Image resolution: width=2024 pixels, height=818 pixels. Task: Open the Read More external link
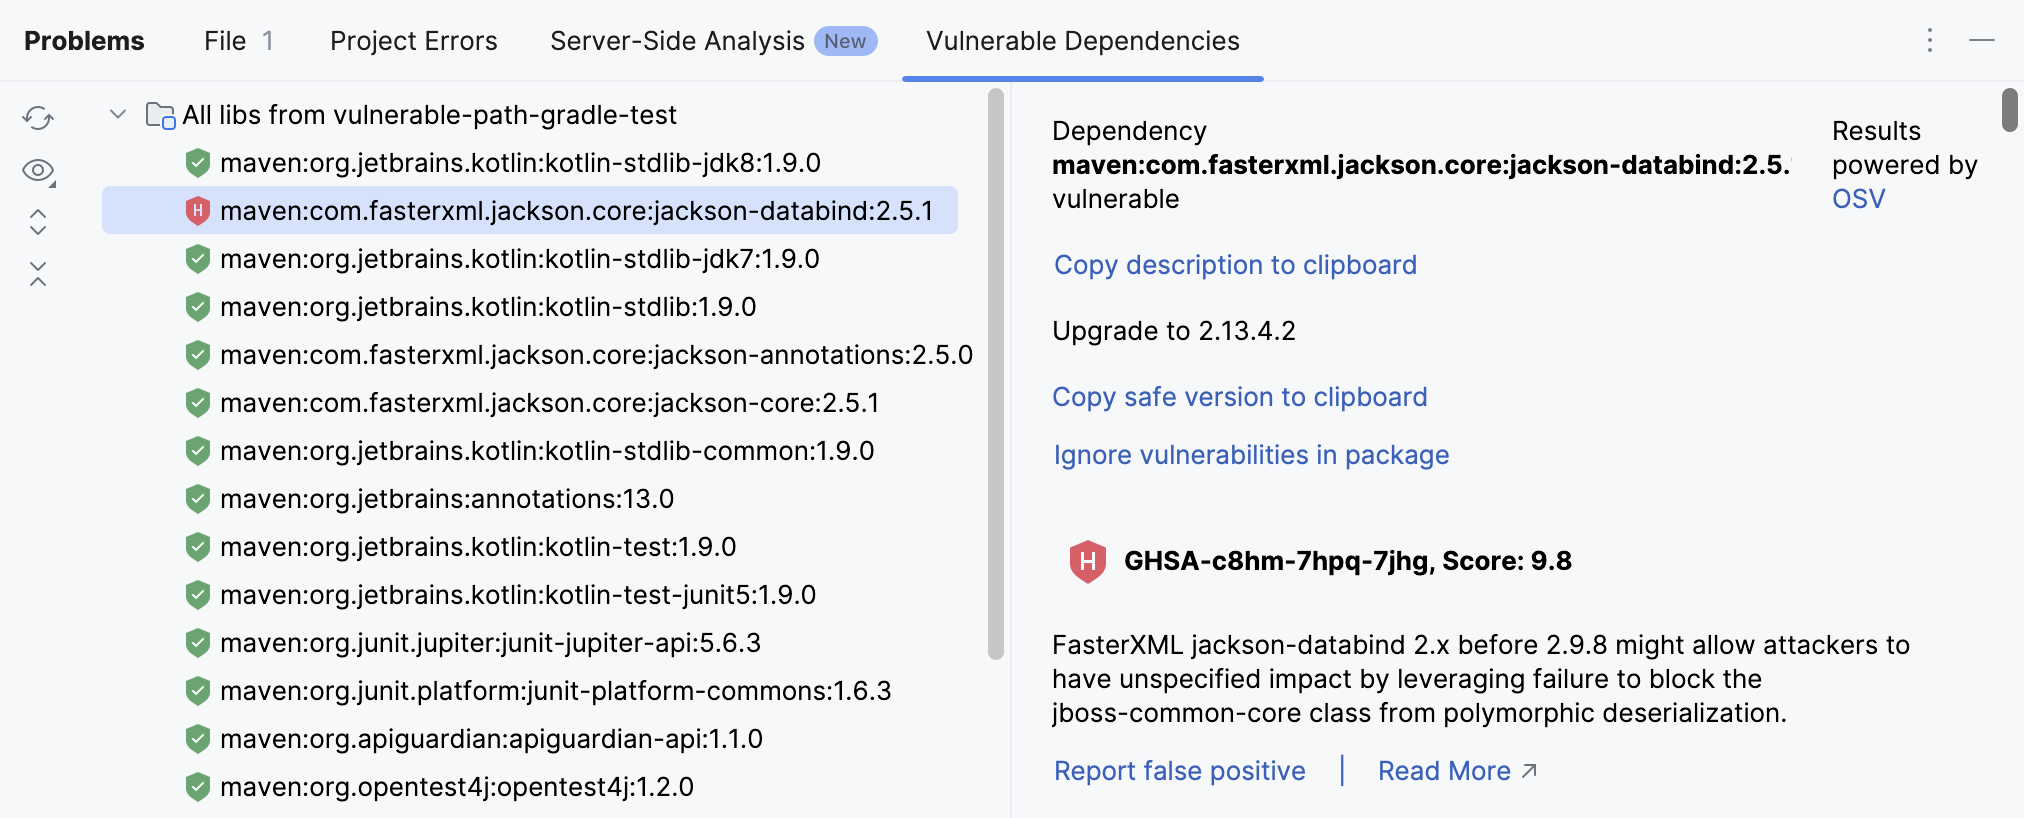[x=1457, y=771]
